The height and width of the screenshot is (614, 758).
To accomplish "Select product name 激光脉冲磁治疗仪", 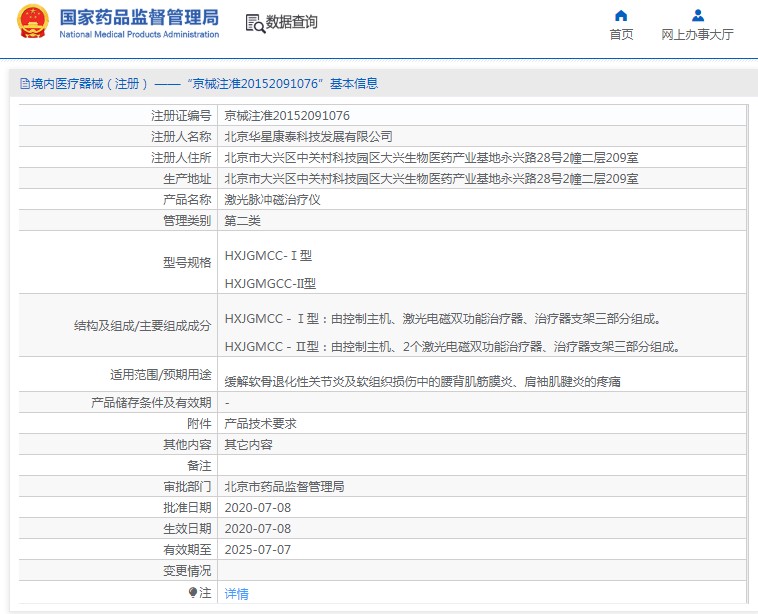I will pyautogui.click(x=273, y=200).
